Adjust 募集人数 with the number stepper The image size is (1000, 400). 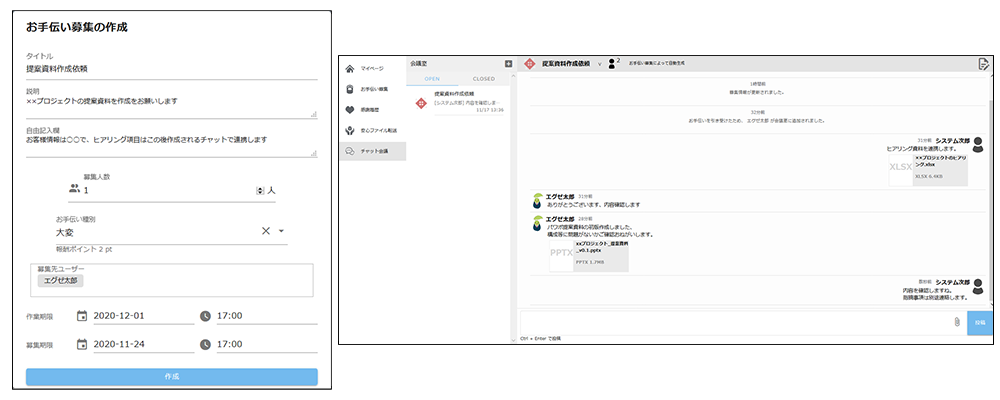[x=261, y=189]
